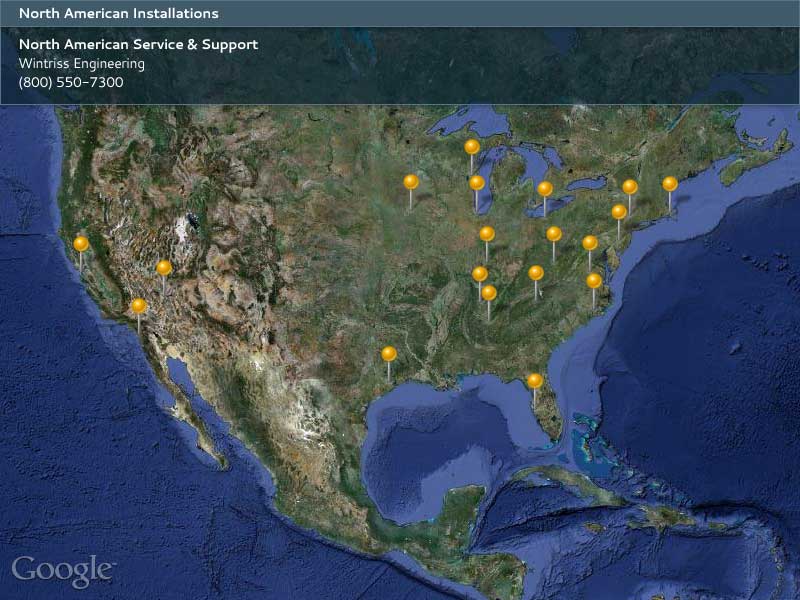
Task: Click the pin in upstate New York
Action: 630,187
